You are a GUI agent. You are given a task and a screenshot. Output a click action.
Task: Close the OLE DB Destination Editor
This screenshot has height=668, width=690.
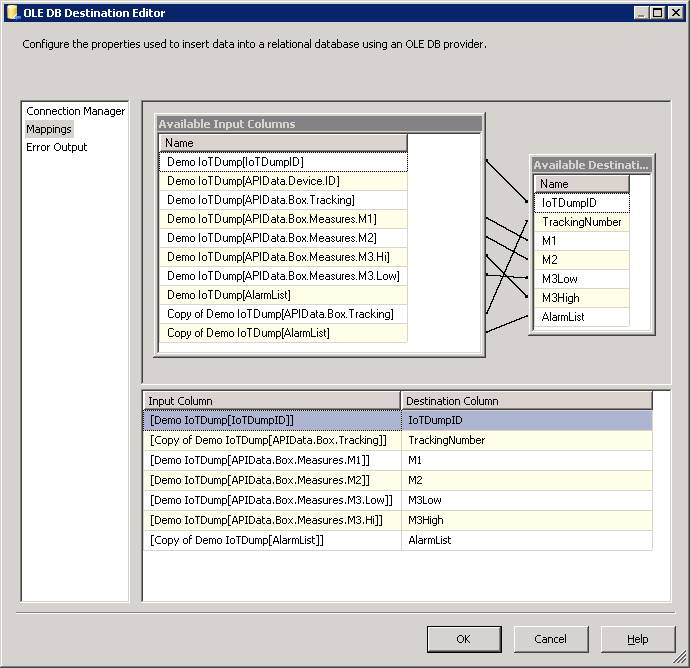675,13
